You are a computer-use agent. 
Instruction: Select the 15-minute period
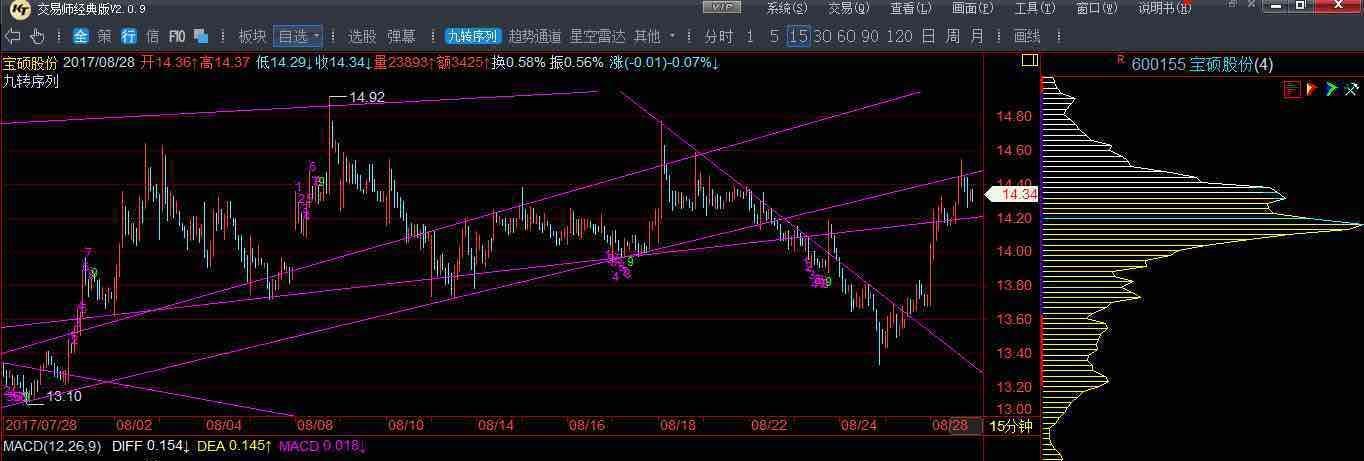(x=798, y=36)
